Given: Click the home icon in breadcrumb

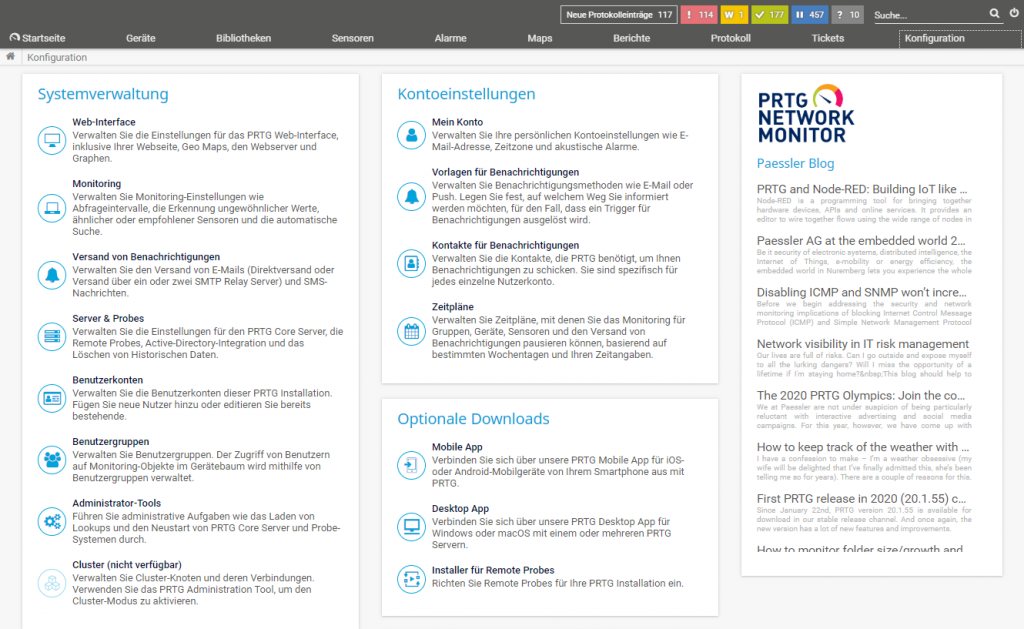Looking at the screenshot, I should click(10, 57).
